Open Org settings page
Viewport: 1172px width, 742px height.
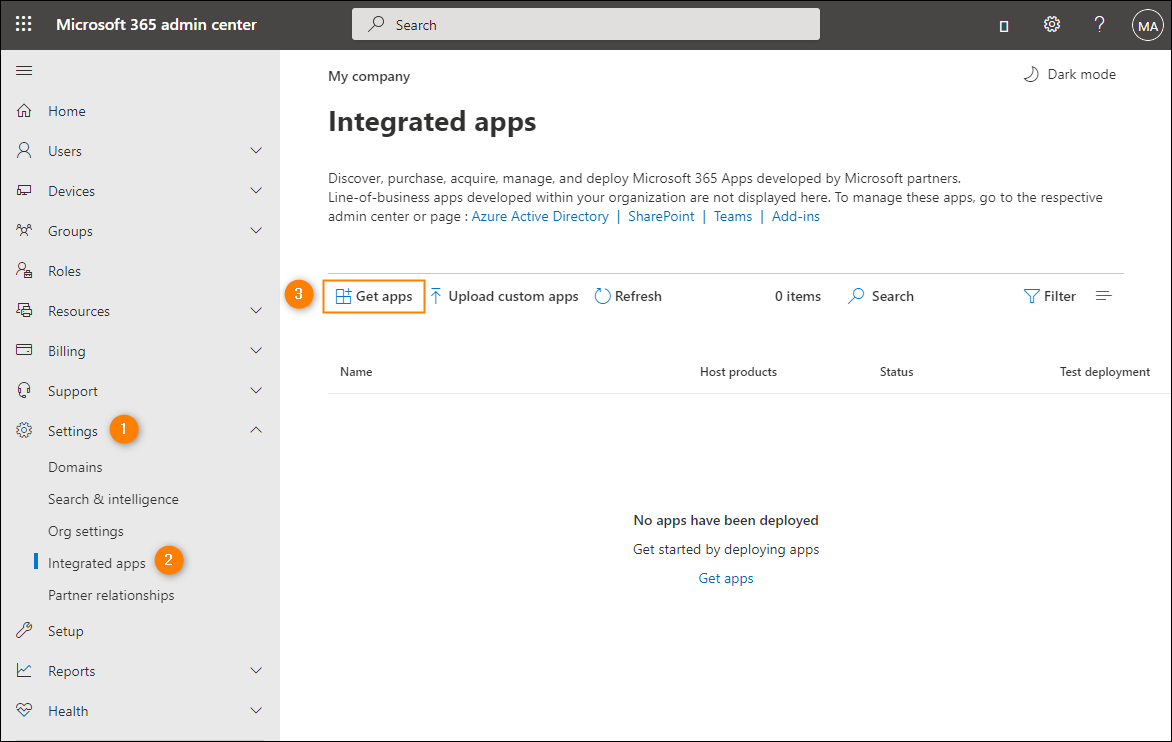tap(86, 531)
